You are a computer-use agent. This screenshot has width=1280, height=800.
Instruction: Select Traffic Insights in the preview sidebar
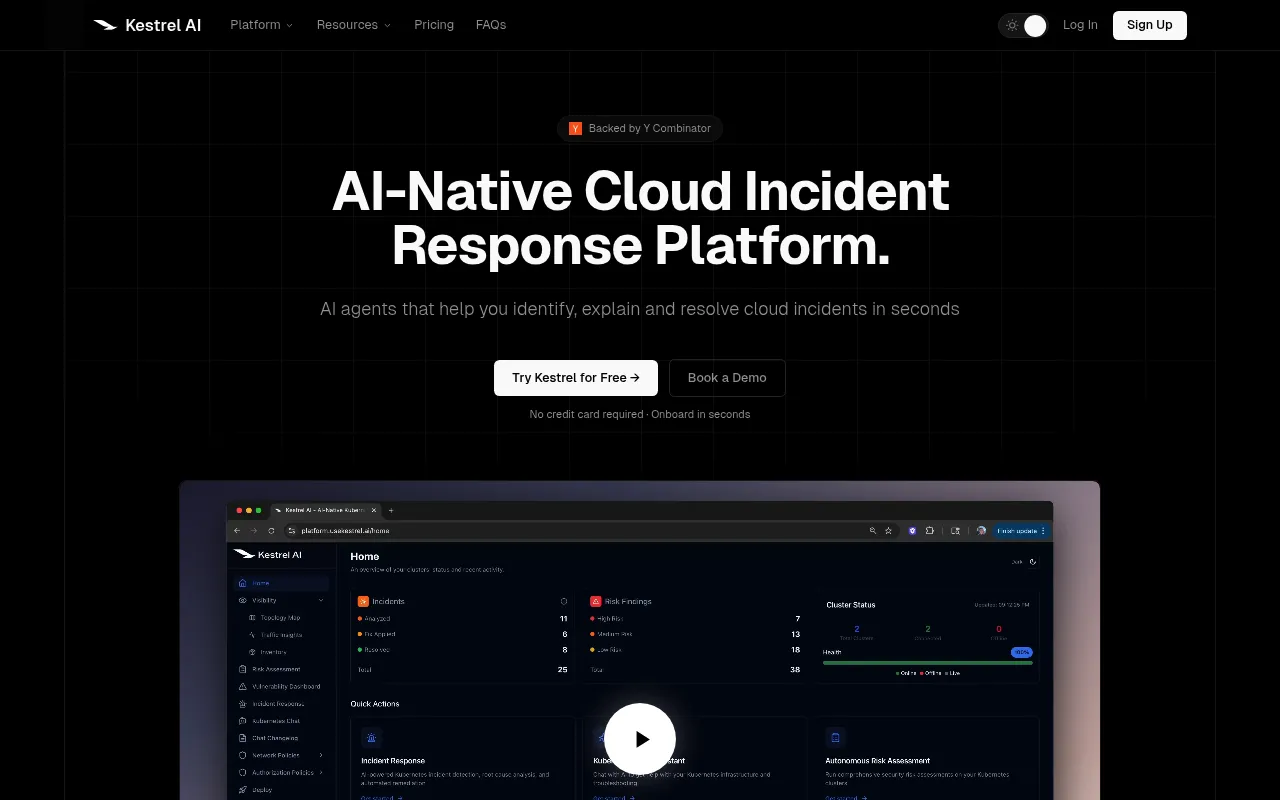(281, 635)
